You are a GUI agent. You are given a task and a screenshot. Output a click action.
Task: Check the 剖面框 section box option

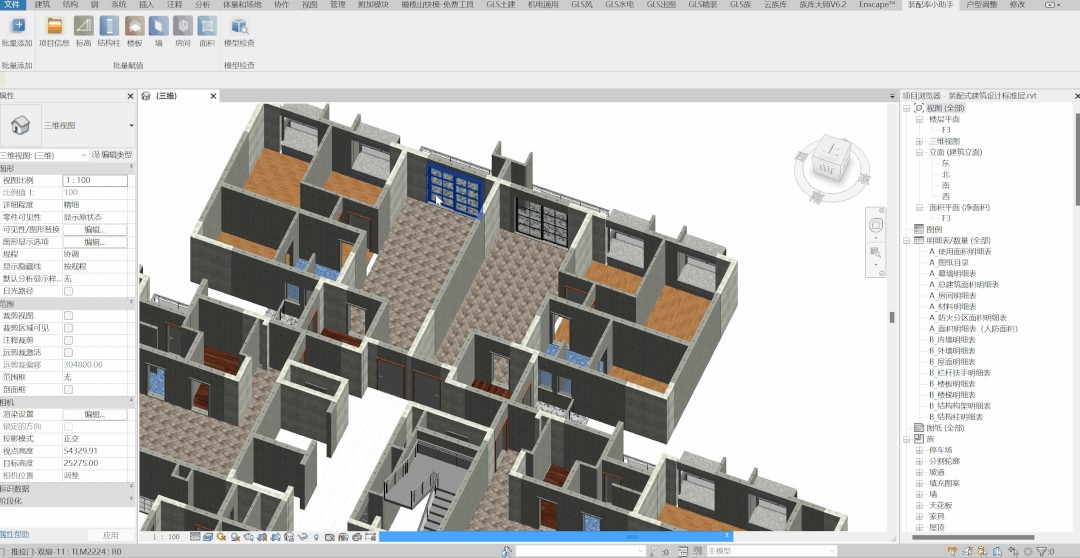pyautogui.click(x=68, y=389)
